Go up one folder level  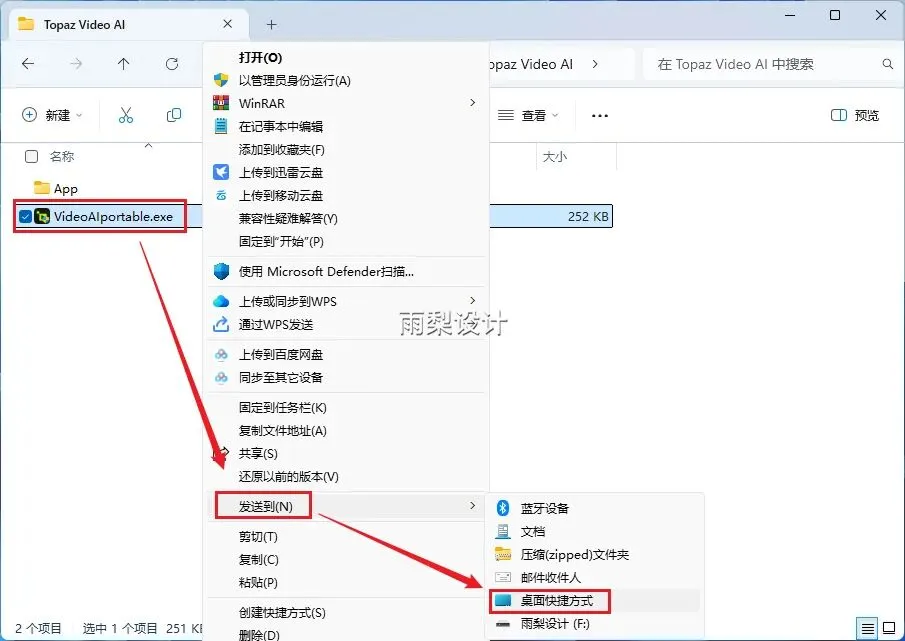124,64
